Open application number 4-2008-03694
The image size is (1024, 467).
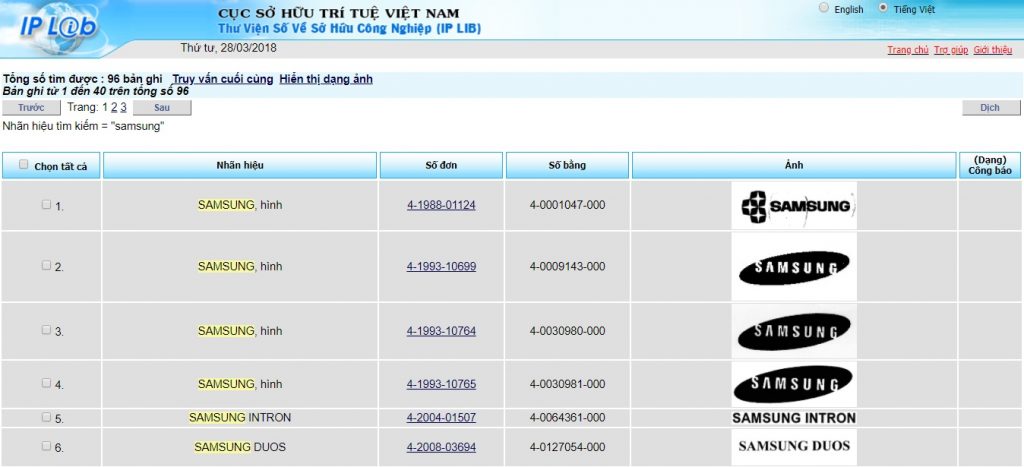(441, 447)
